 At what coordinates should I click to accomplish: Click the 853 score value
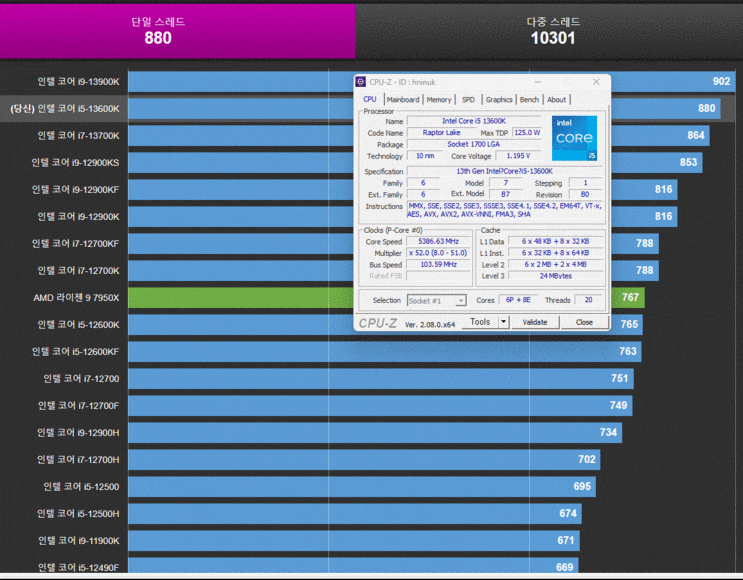(x=688, y=163)
